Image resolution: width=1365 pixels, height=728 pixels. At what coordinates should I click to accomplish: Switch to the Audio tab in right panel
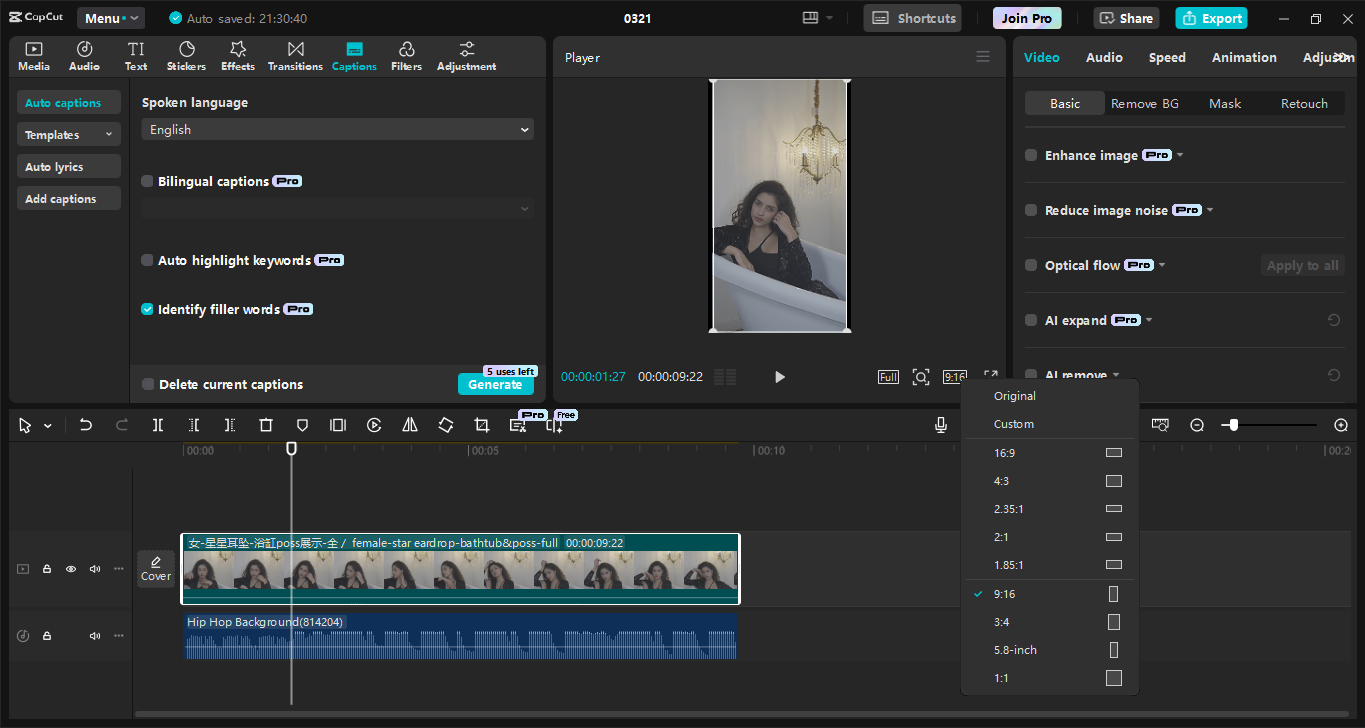tap(1103, 57)
